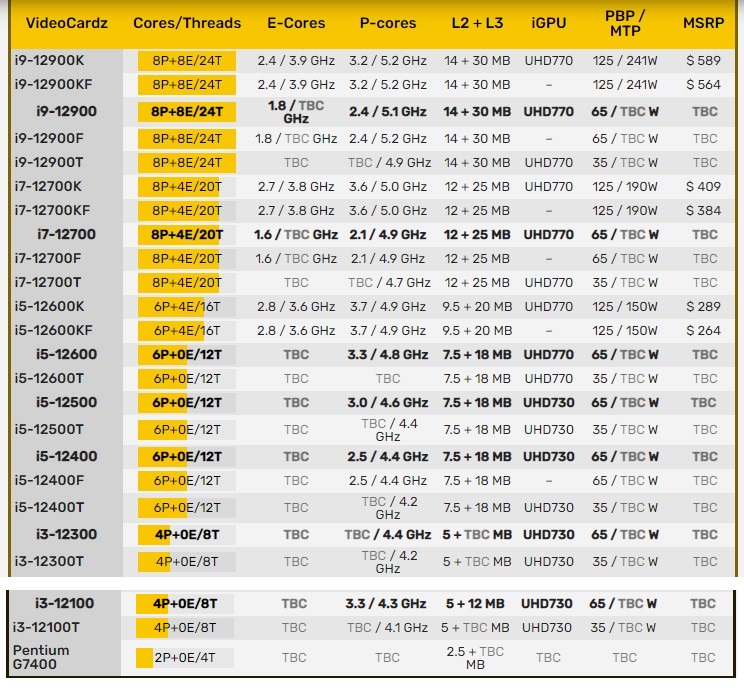Viewport: 744px width, 690px height.
Task: Click the 2.5 + TBC MB cache value
Action: click(475, 658)
